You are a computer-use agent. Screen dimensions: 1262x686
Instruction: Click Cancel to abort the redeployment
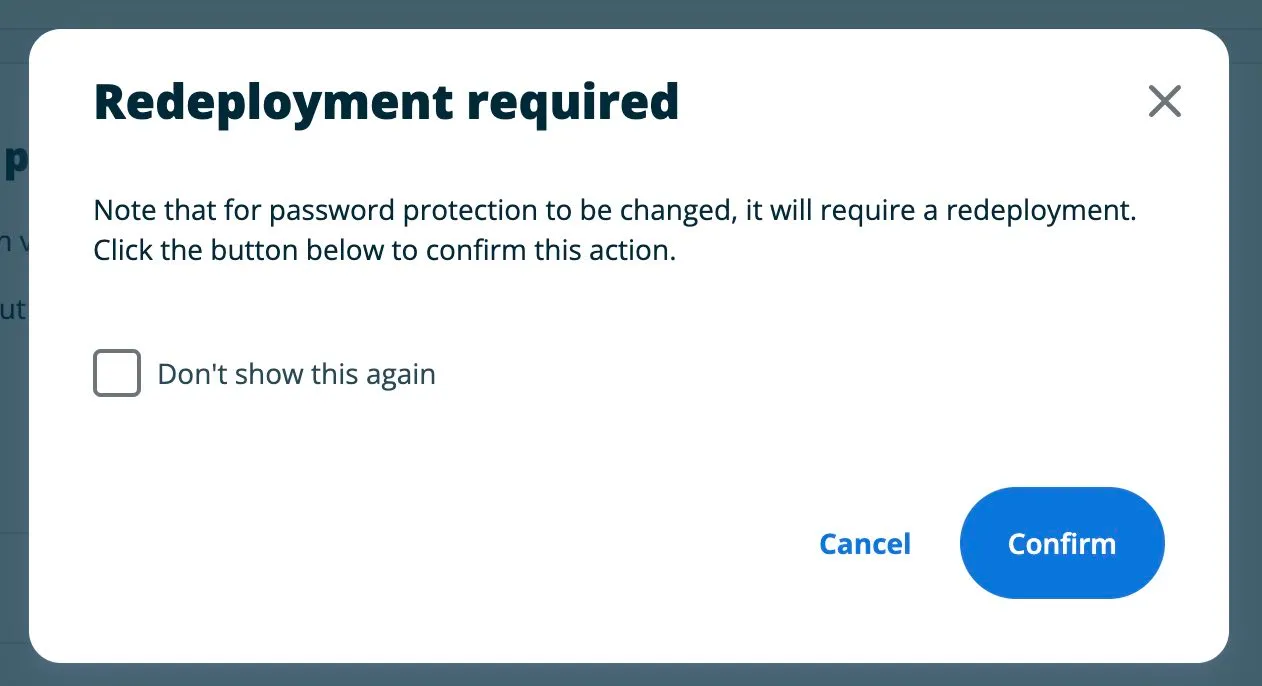tap(864, 543)
